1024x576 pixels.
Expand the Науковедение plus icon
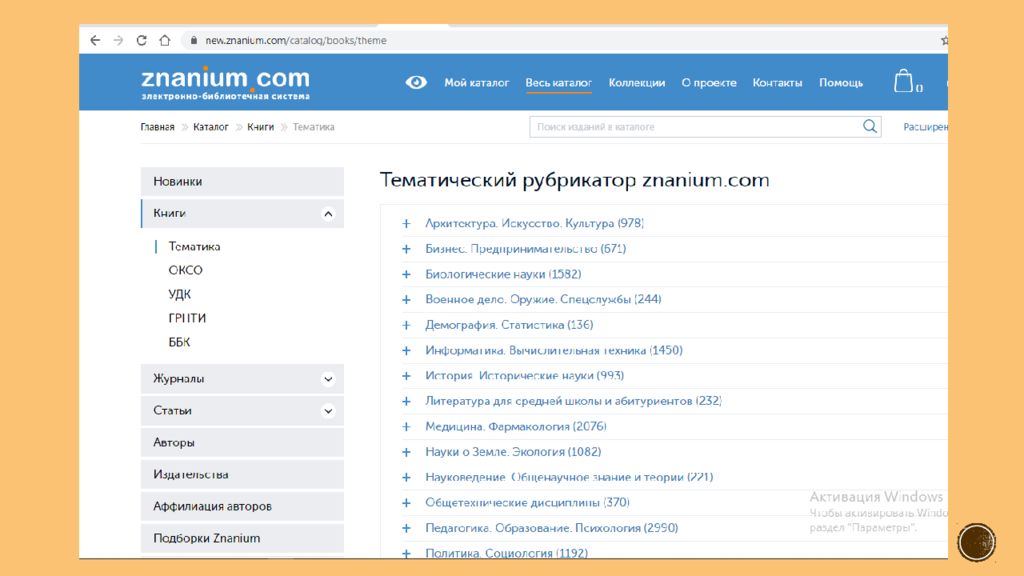coord(406,477)
